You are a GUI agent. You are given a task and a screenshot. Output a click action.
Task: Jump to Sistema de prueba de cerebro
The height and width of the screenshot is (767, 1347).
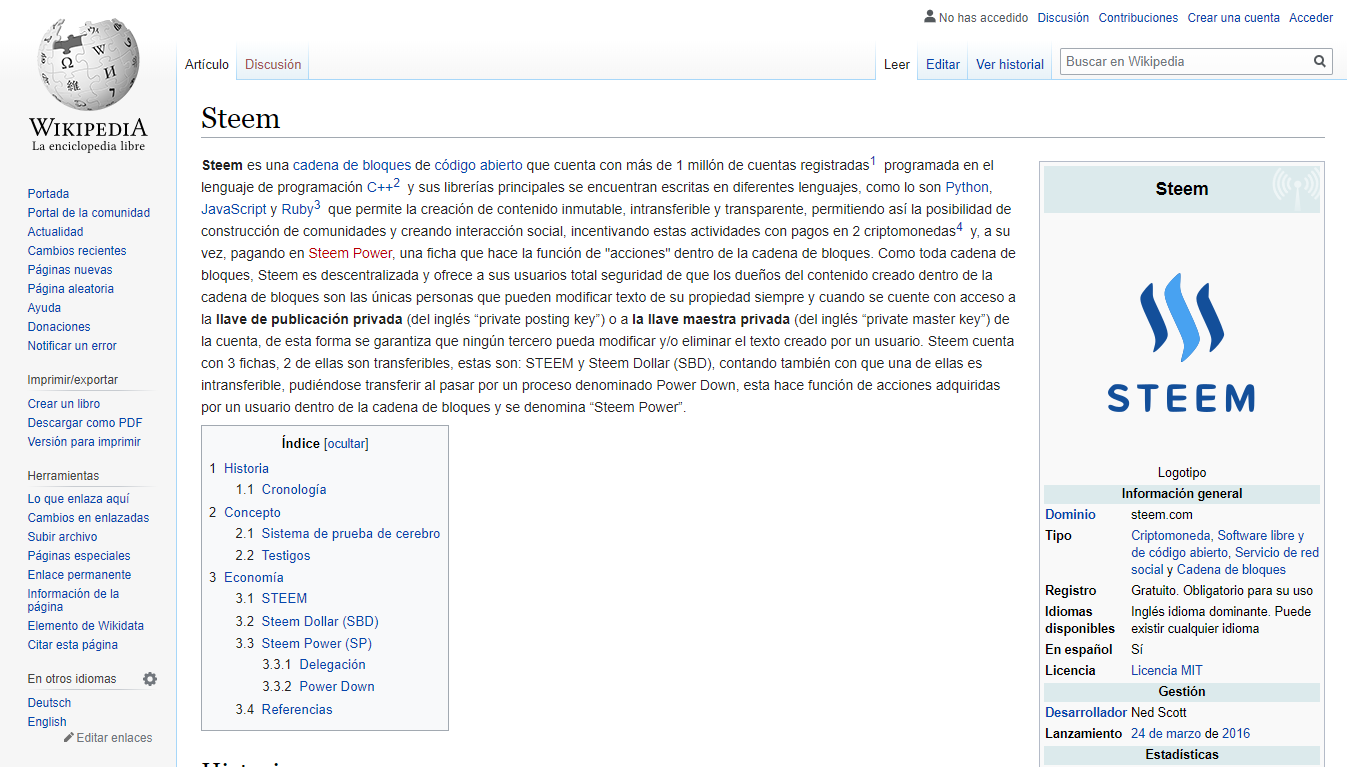[351, 534]
